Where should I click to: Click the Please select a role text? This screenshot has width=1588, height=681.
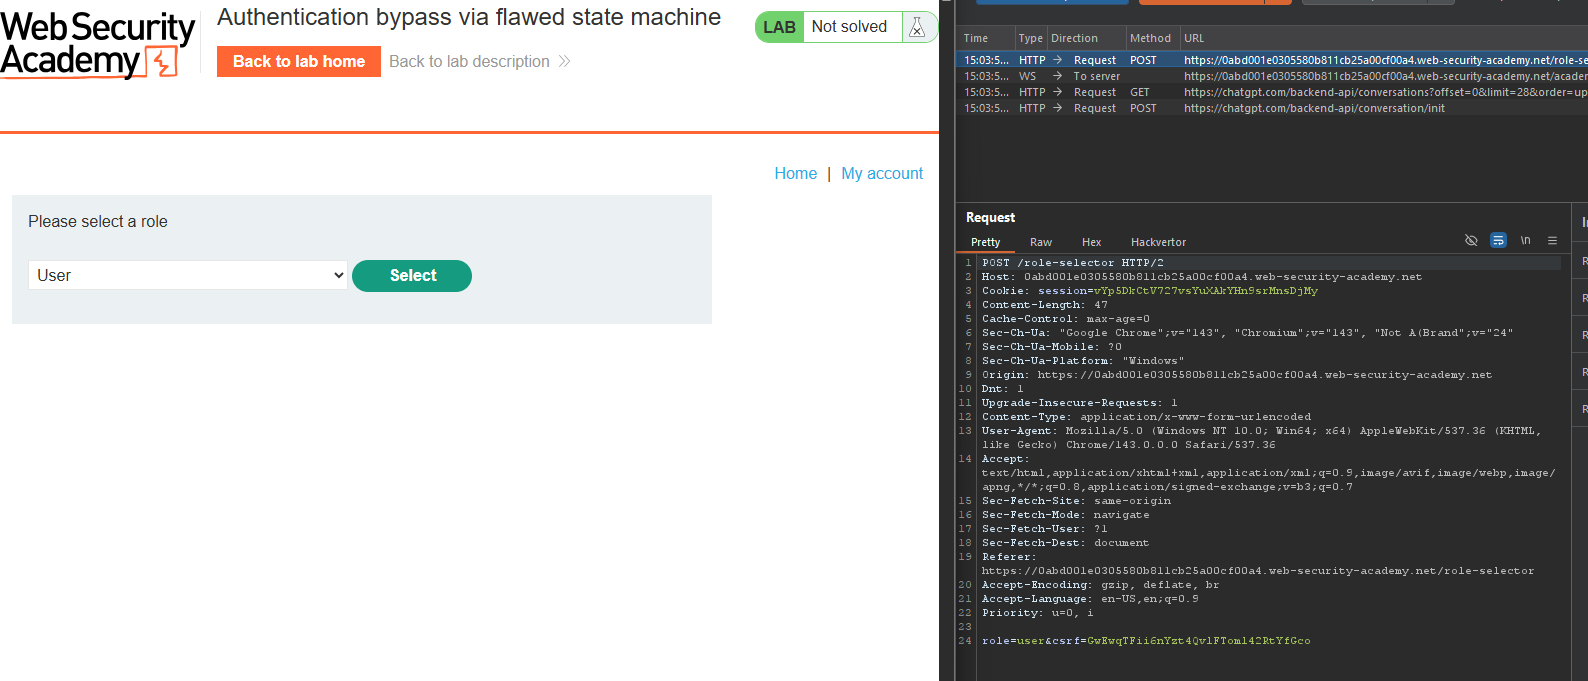[98, 222]
